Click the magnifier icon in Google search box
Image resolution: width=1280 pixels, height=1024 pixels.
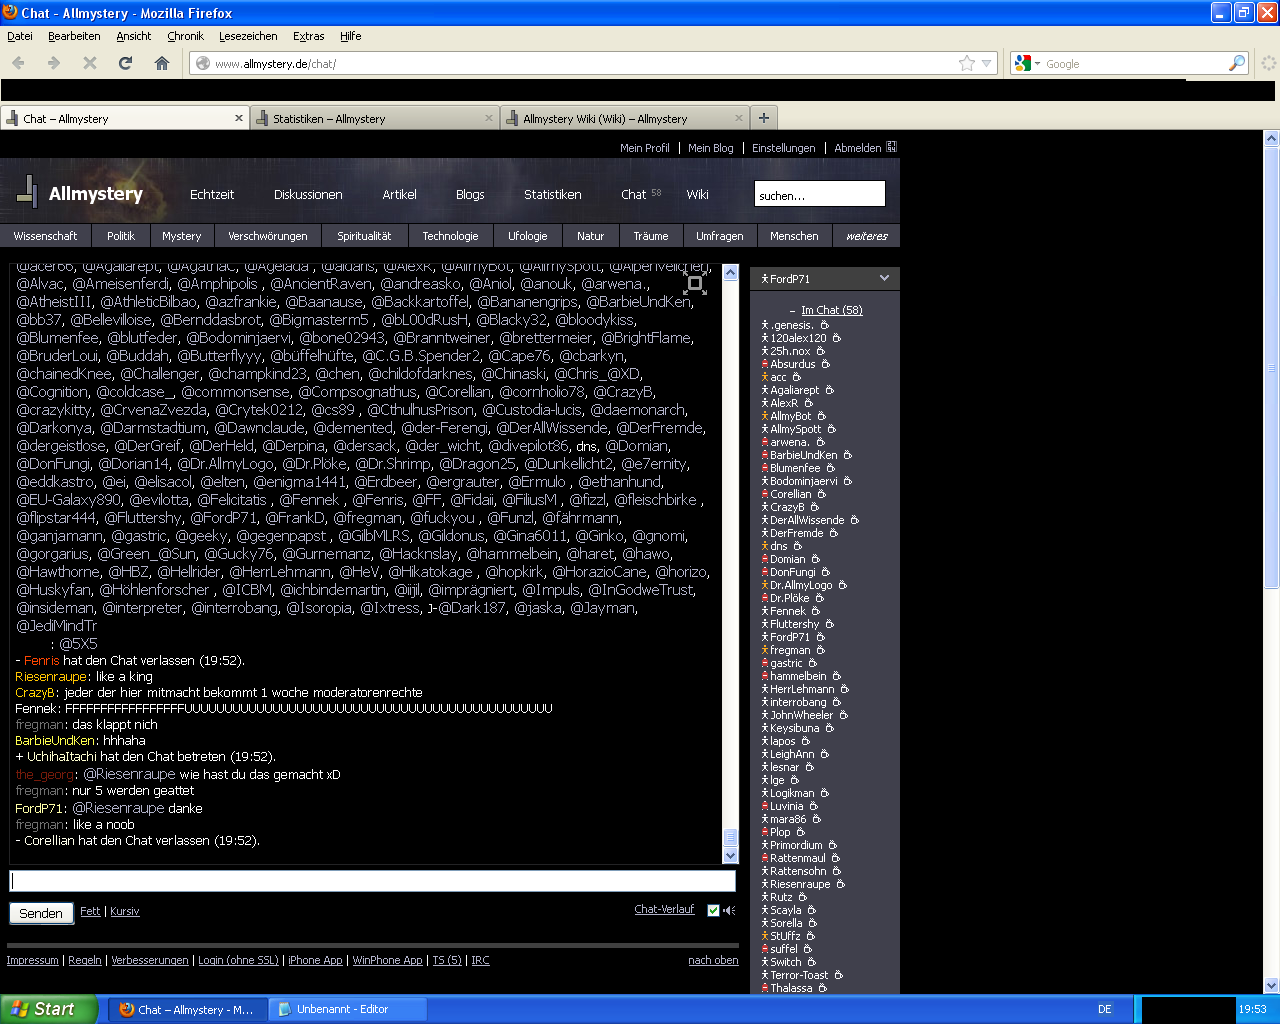click(1237, 63)
